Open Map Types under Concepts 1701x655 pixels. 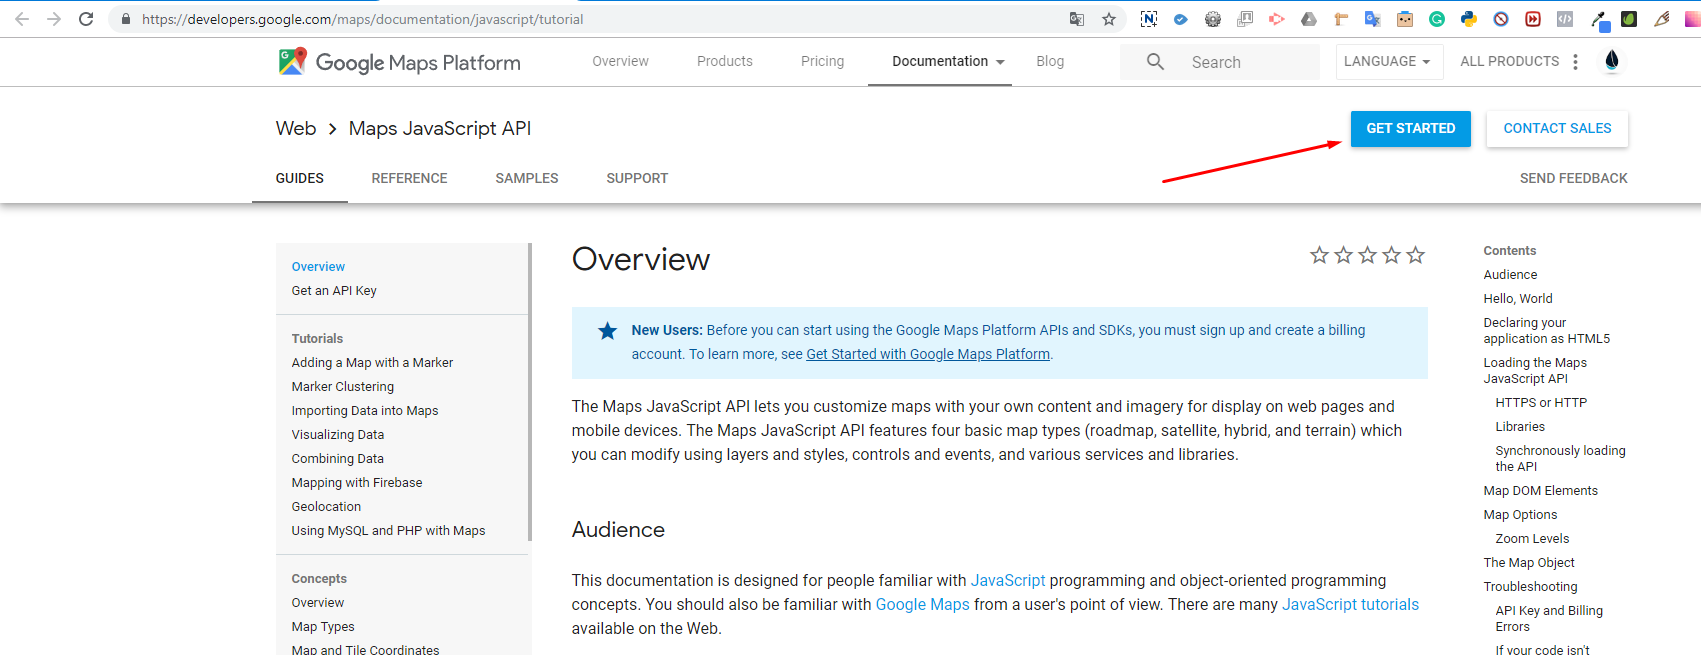click(323, 627)
